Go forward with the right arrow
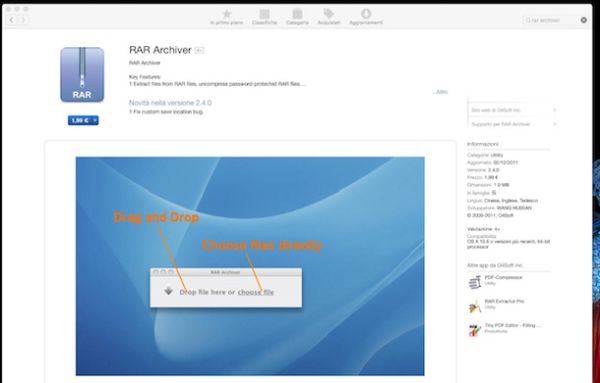Image resolution: width=600 pixels, height=383 pixels. (23, 20)
